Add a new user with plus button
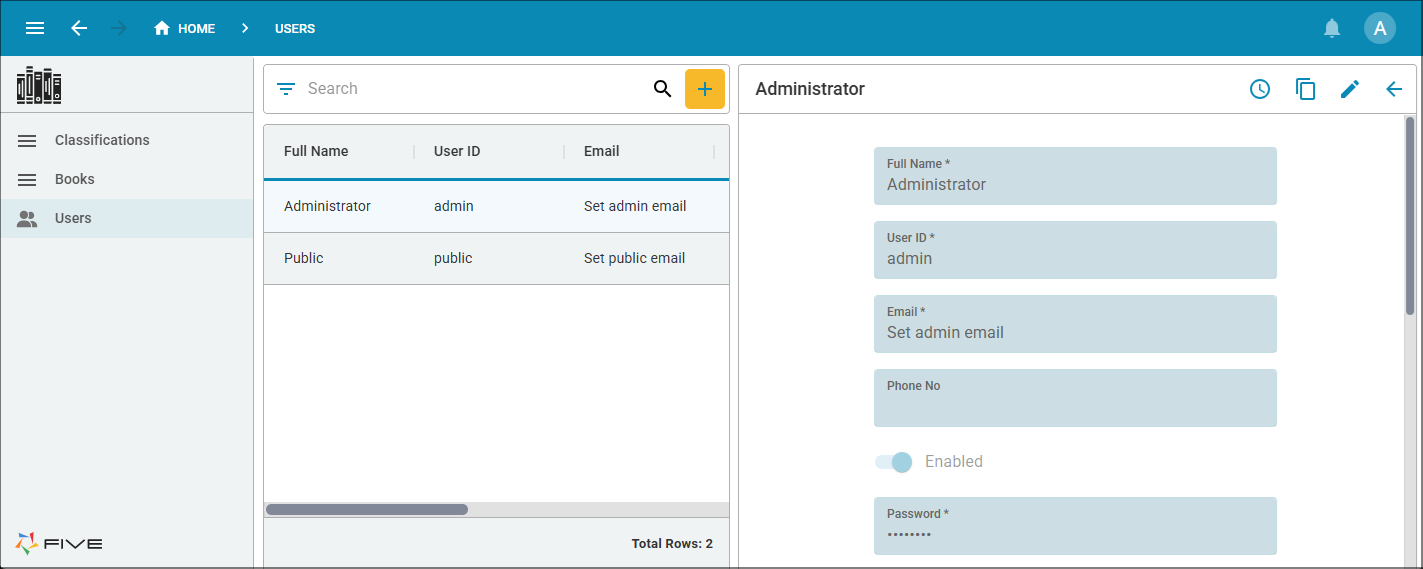 pos(705,89)
